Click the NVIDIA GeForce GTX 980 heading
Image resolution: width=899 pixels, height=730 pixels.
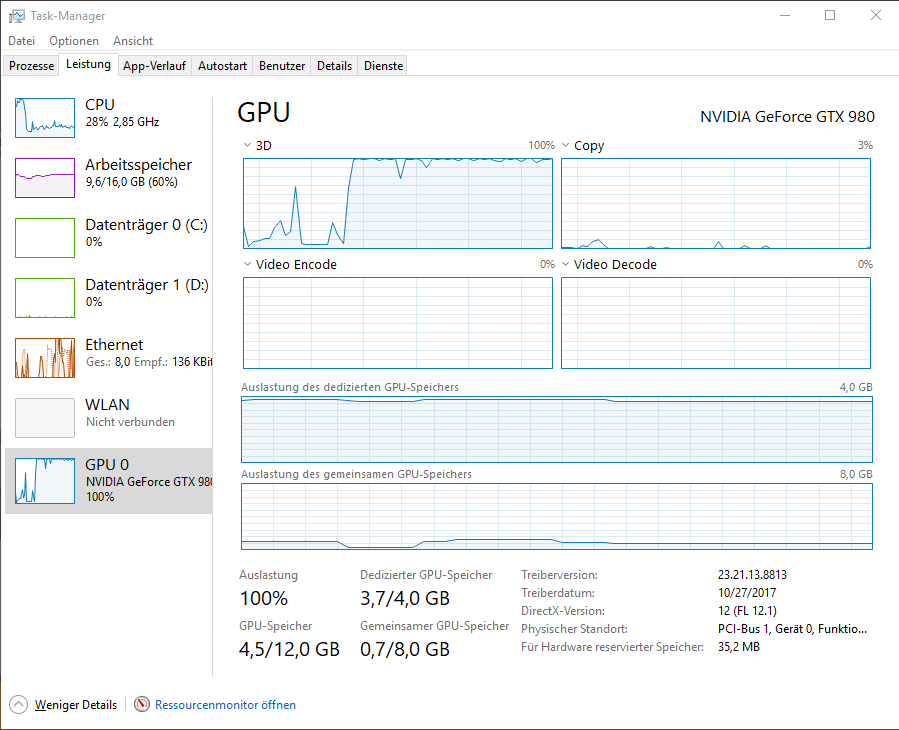[x=787, y=116]
